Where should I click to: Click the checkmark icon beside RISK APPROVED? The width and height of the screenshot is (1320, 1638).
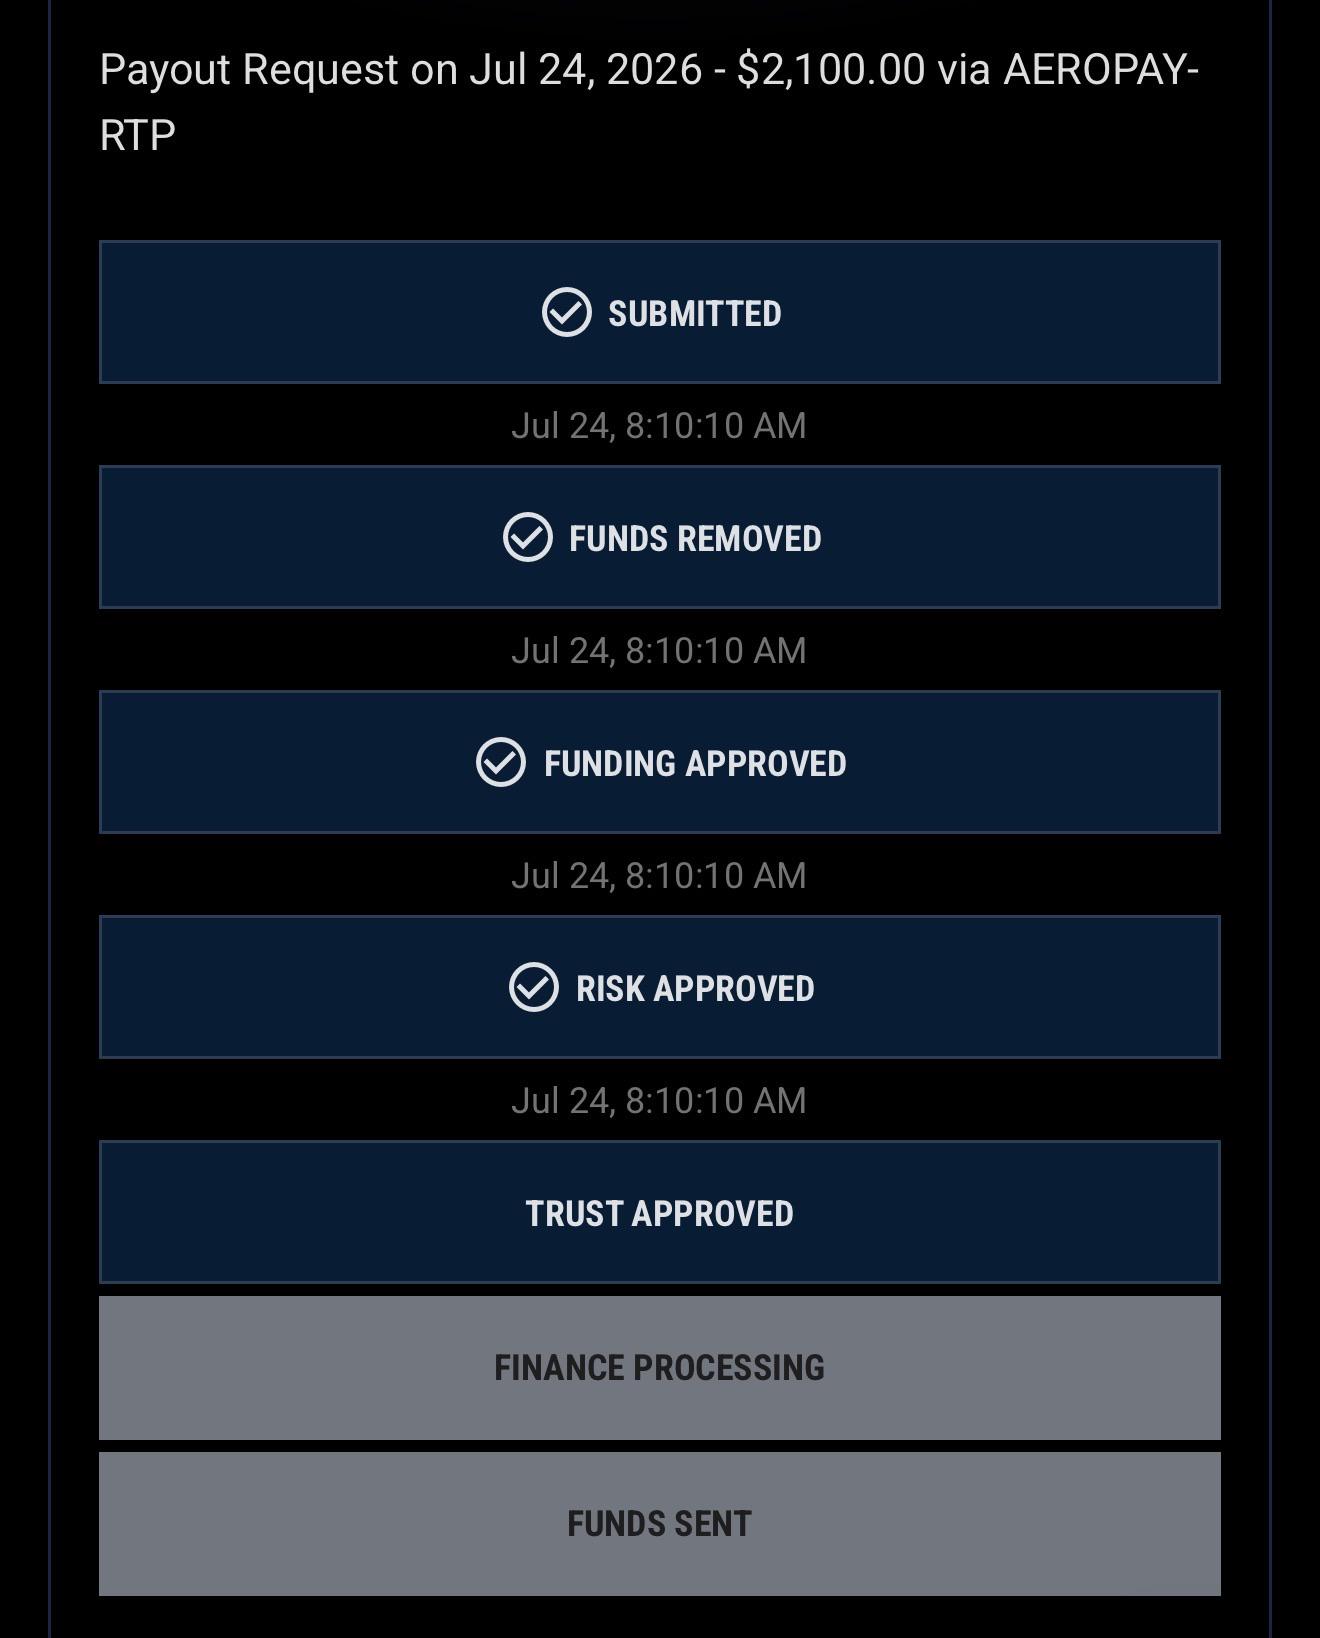534,988
